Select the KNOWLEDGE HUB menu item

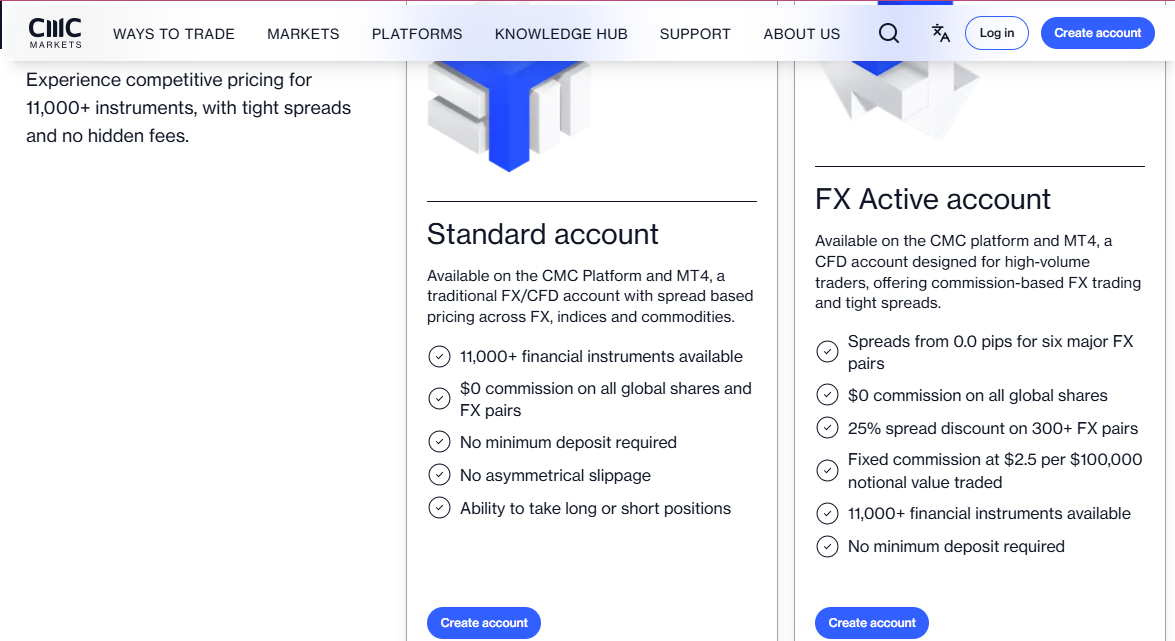point(561,33)
